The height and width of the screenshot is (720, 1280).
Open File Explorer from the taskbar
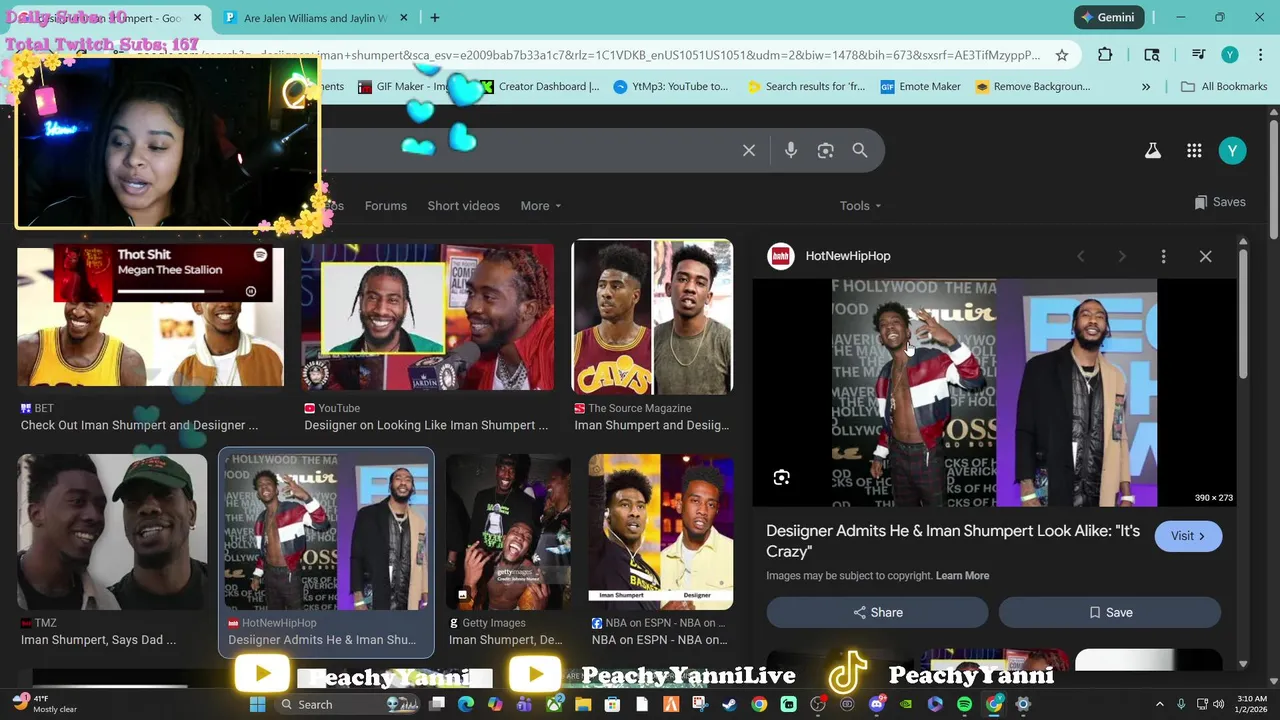pos(583,704)
